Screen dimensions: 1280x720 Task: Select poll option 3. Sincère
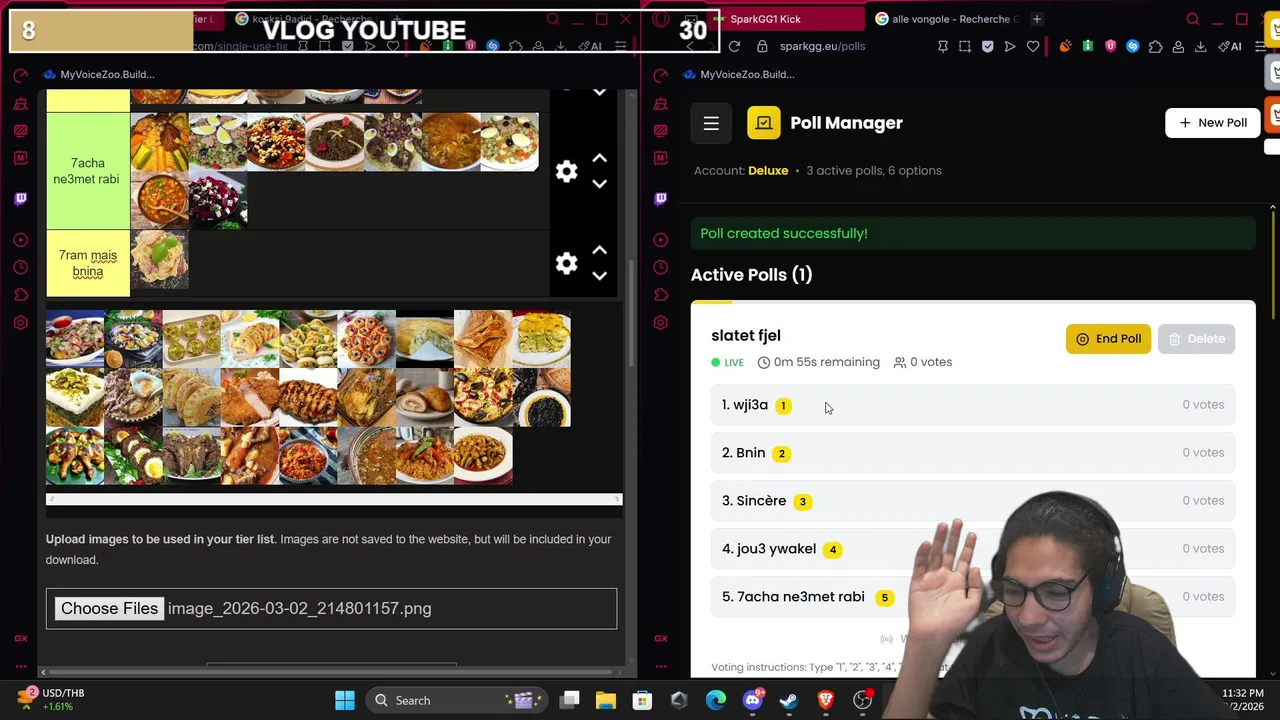point(973,501)
